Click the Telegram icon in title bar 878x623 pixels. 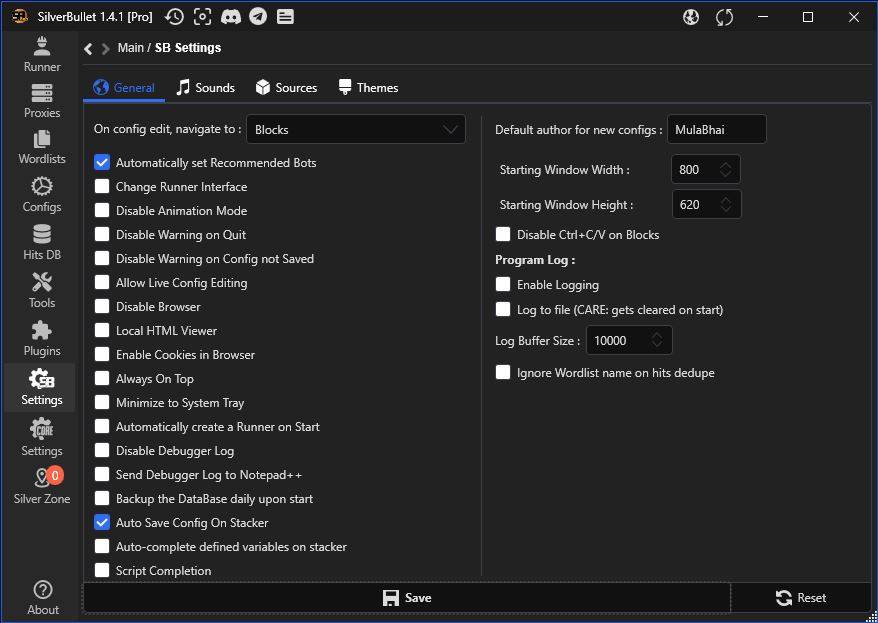click(258, 17)
